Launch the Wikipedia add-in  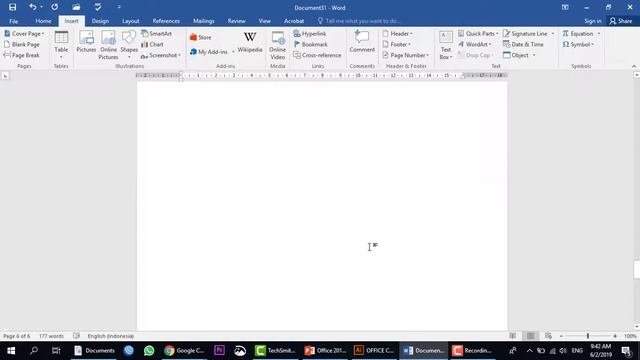[x=250, y=42]
